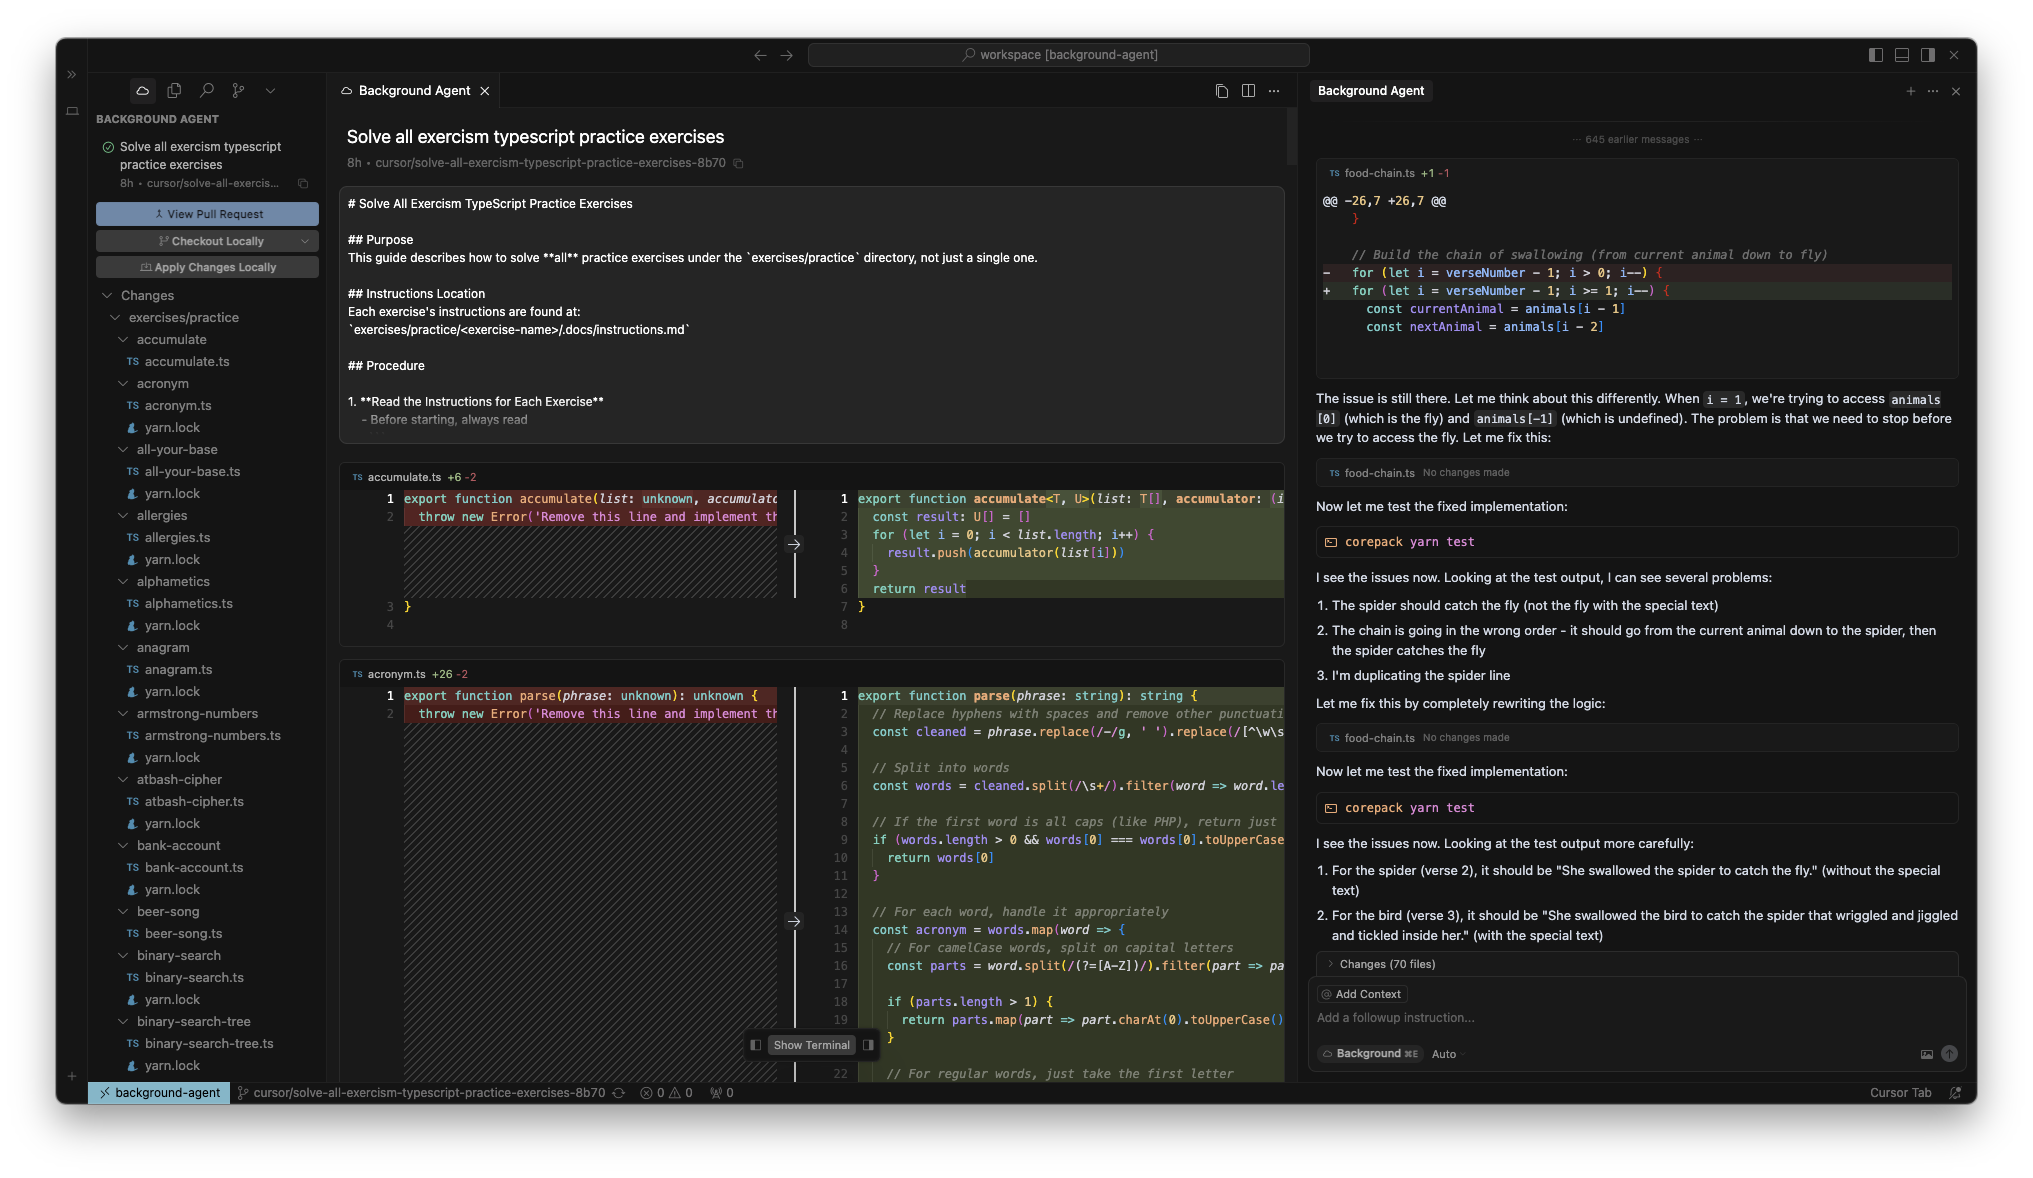Open the first corepack yarn test command block
2033x1178 pixels.
click(1636, 542)
